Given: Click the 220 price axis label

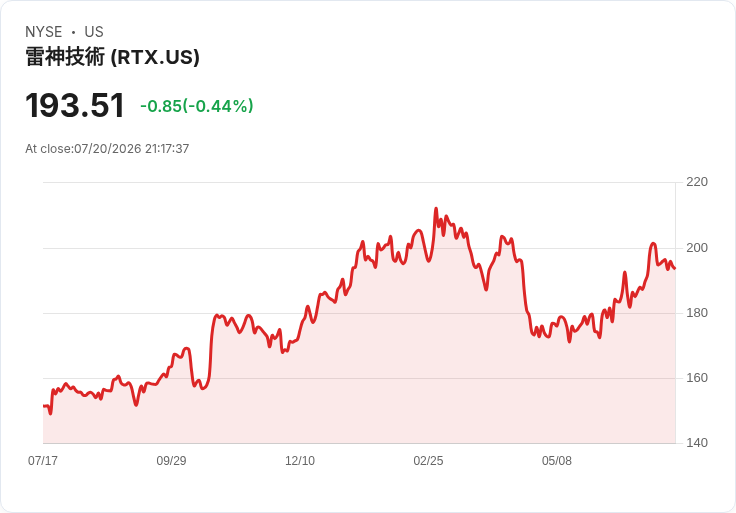Looking at the screenshot, I should pyautogui.click(x=697, y=182).
